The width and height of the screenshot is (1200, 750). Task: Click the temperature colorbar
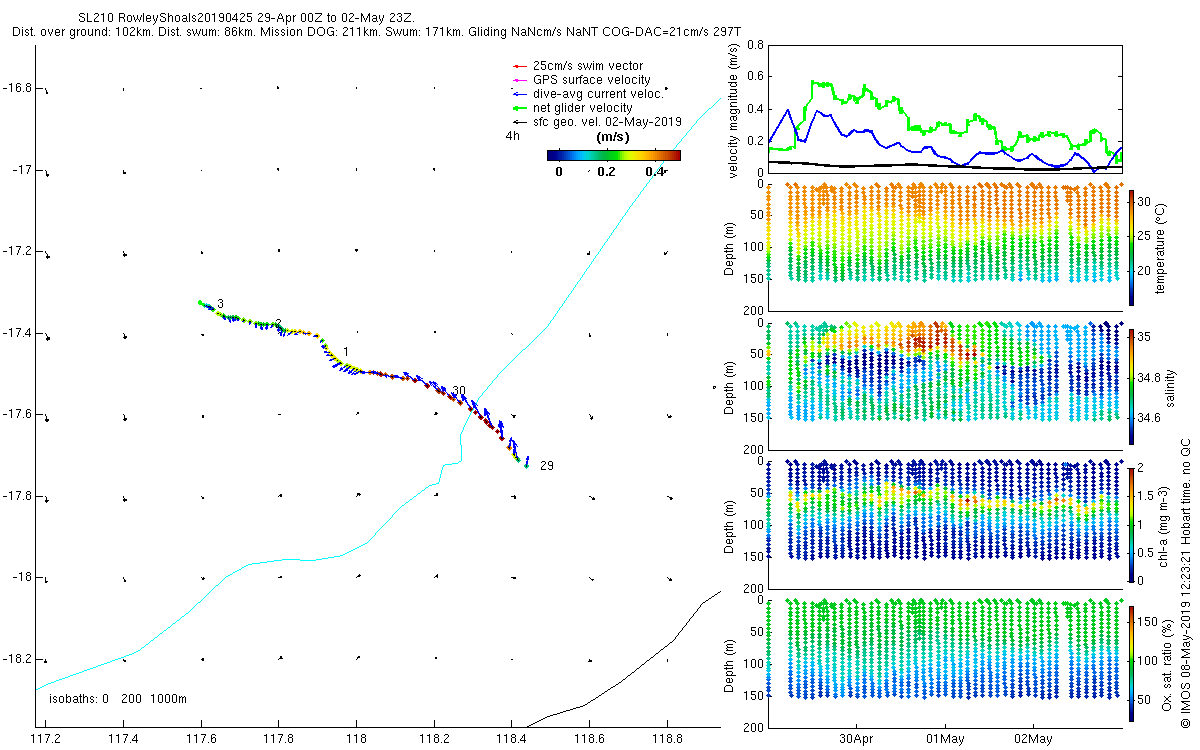click(1131, 248)
